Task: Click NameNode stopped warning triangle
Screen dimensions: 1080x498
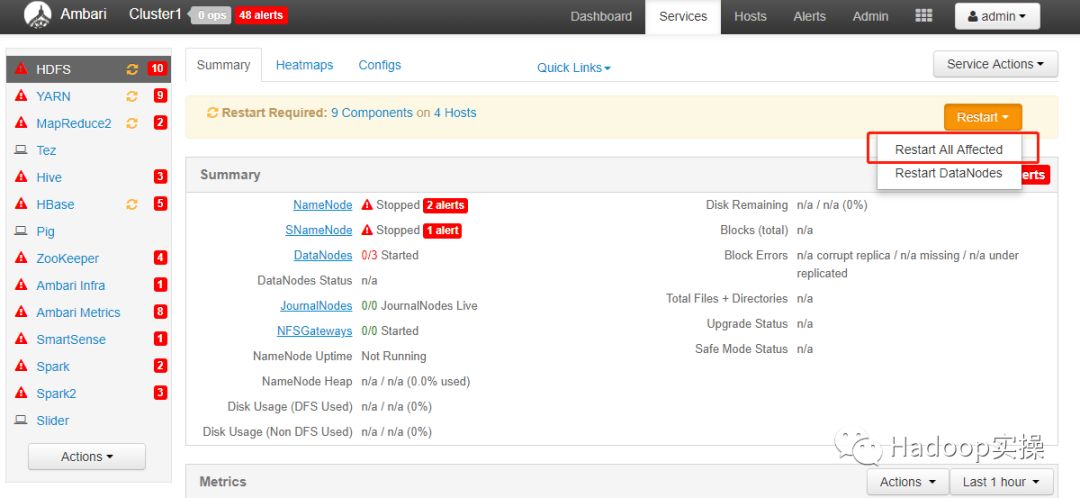Action: pyautogui.click(x=367, y=205)
